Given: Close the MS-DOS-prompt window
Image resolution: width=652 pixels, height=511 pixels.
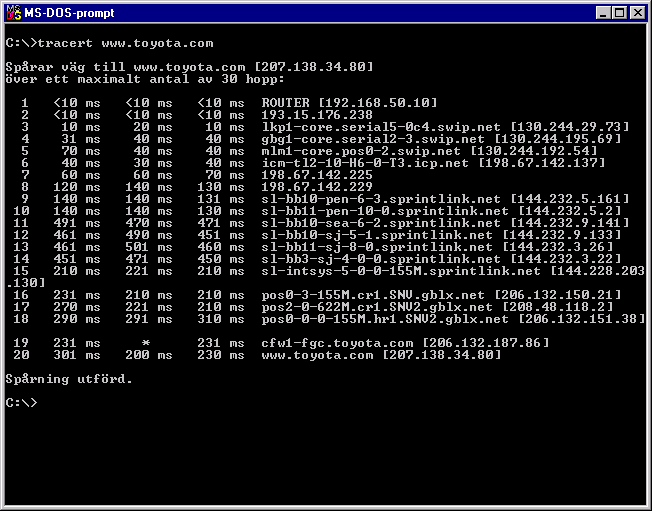Looking at the screenshot, I should point(637,13).
